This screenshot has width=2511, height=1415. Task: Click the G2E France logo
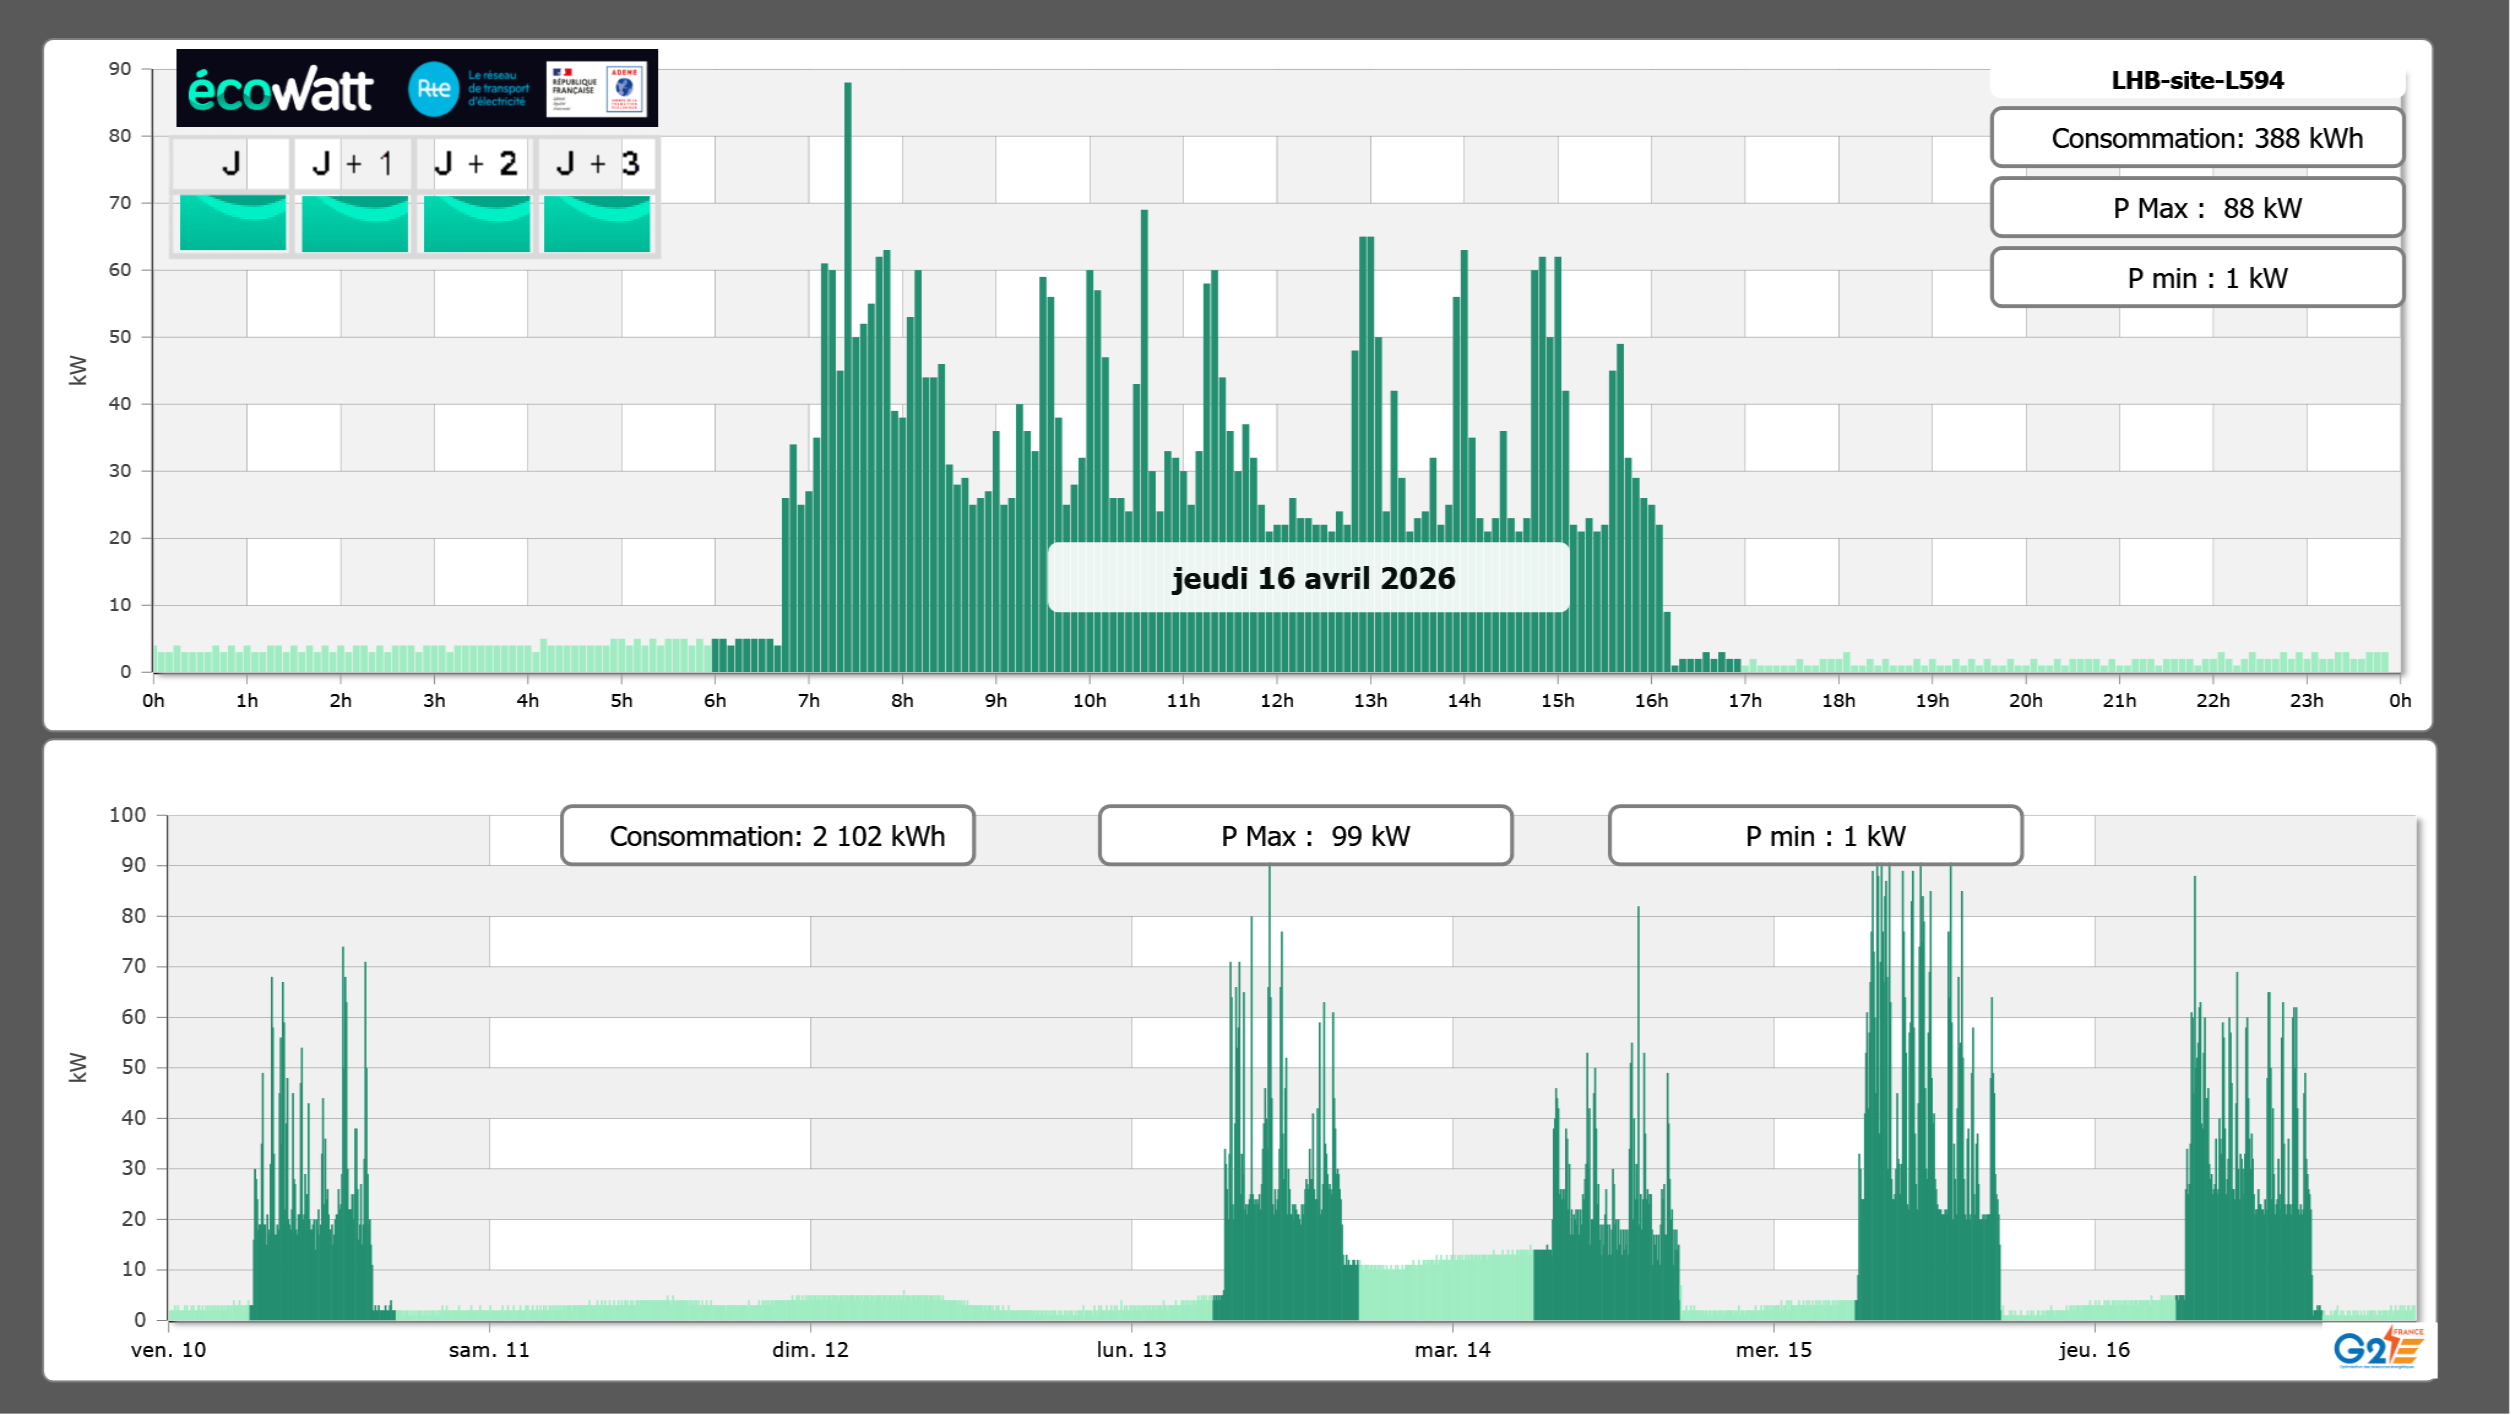point(2377,1348)
